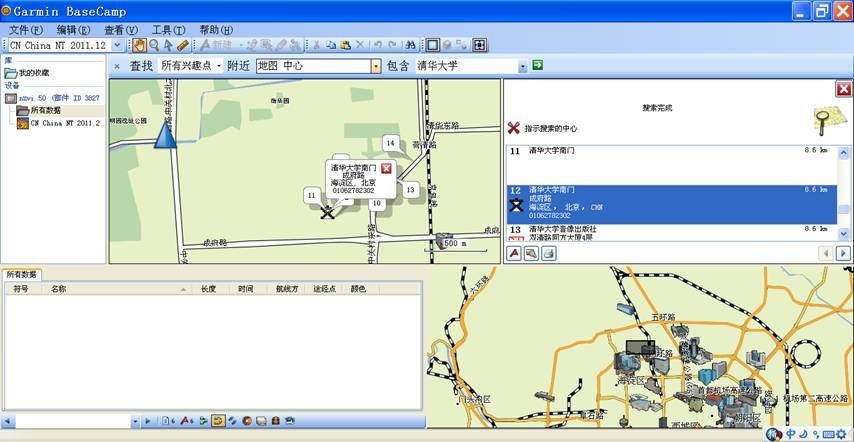Click the Undo arrow icon
Viewport: 854px width, 442px height.
(x=378, y=45)
